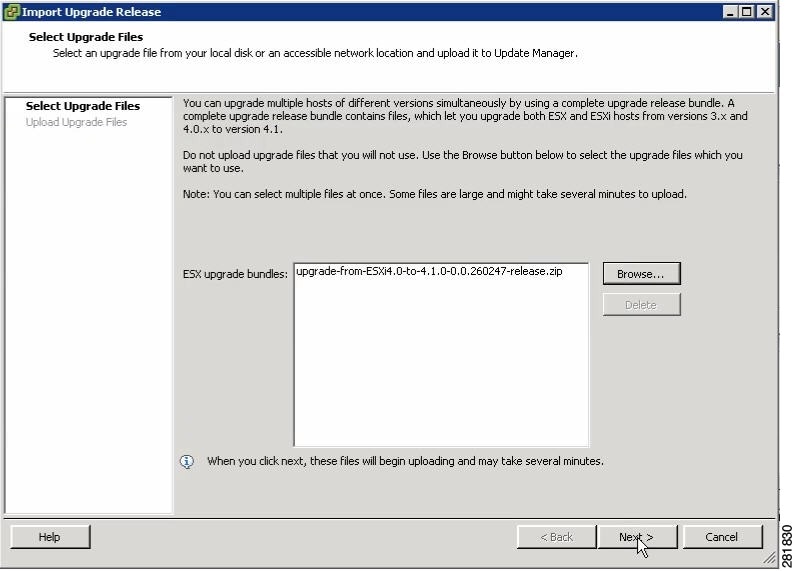This screenshot has width=796, height=571.
Task: Click the Browse... button
Action: [x=641, y=274]
